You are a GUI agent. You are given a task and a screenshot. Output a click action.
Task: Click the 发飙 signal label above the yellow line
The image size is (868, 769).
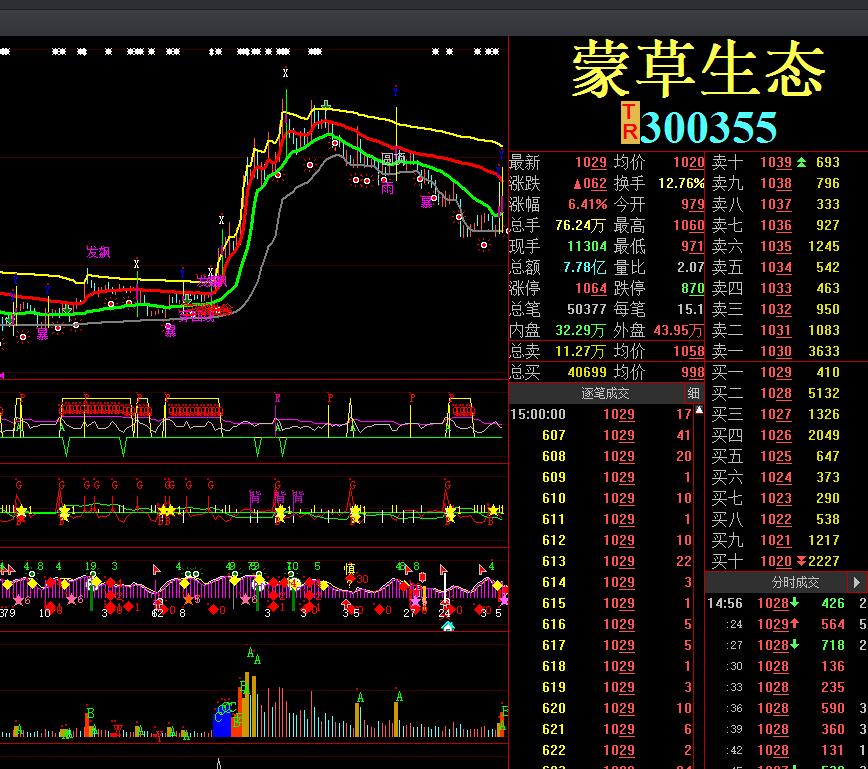[x=98, y=252]
